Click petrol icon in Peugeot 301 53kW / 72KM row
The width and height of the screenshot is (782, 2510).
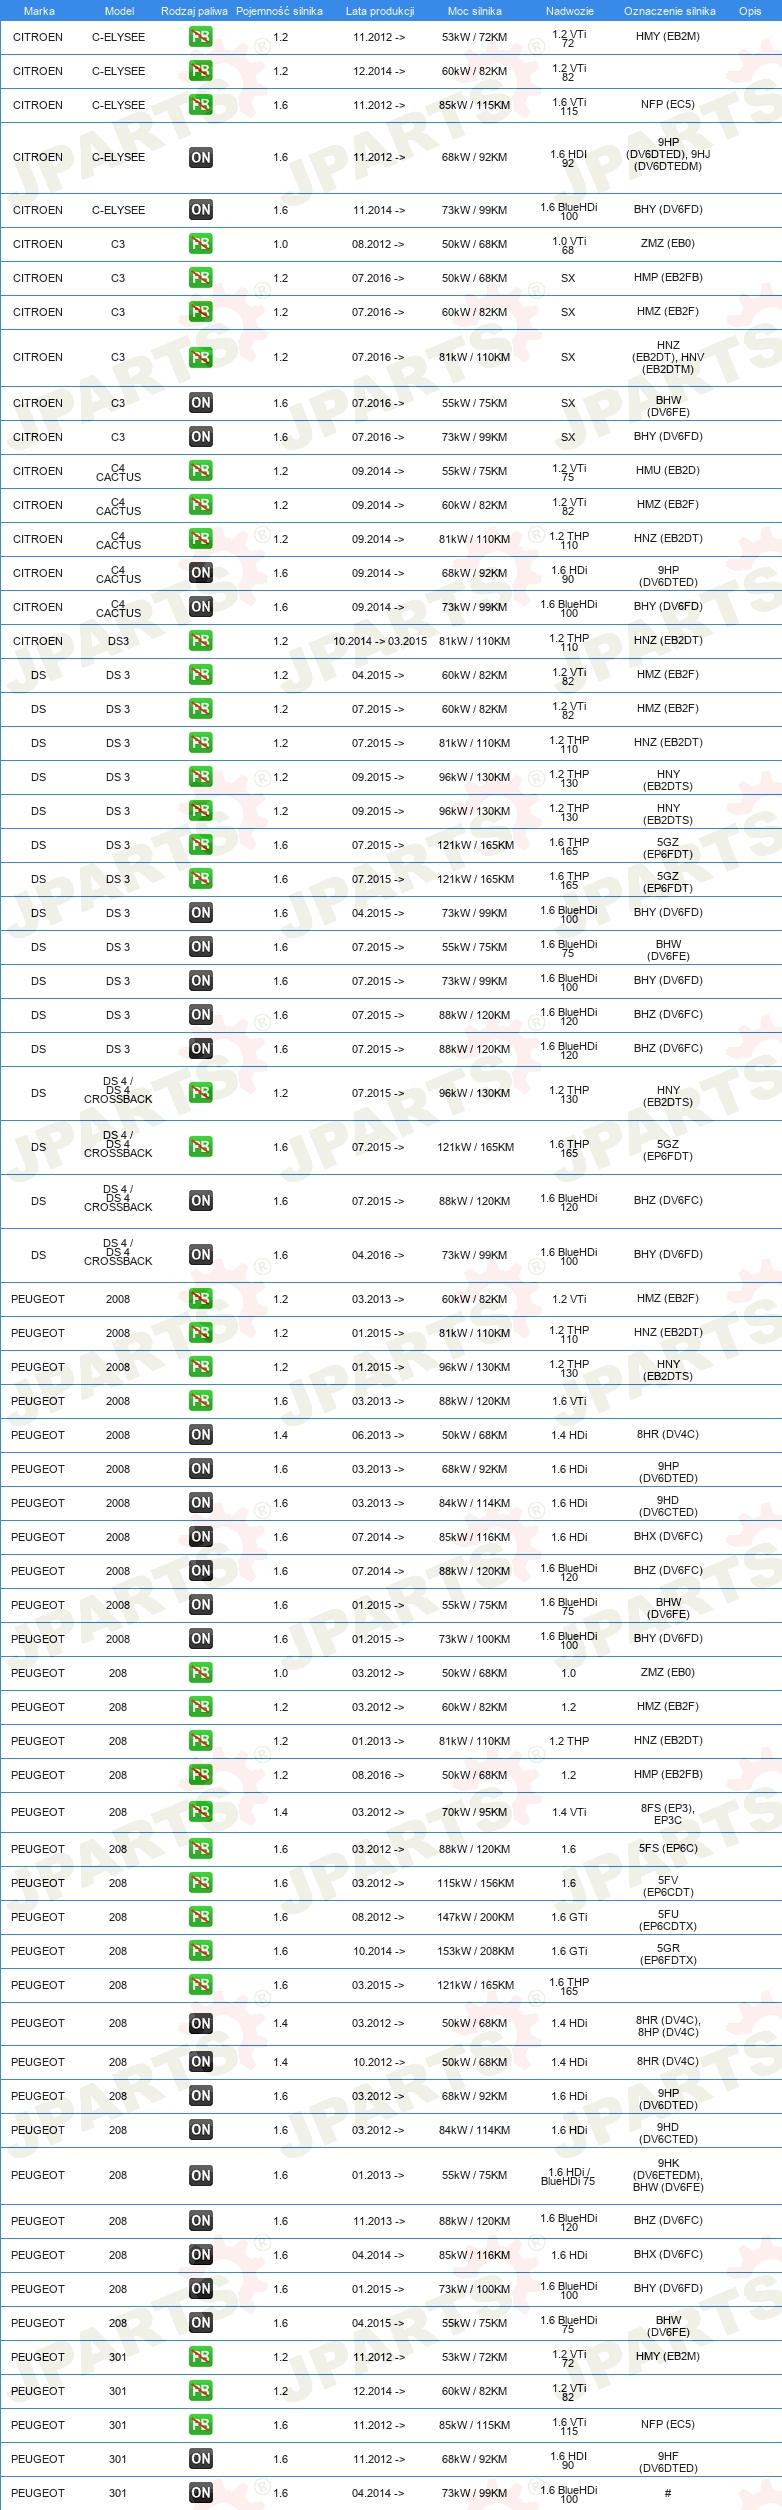tap(201, 2357)
